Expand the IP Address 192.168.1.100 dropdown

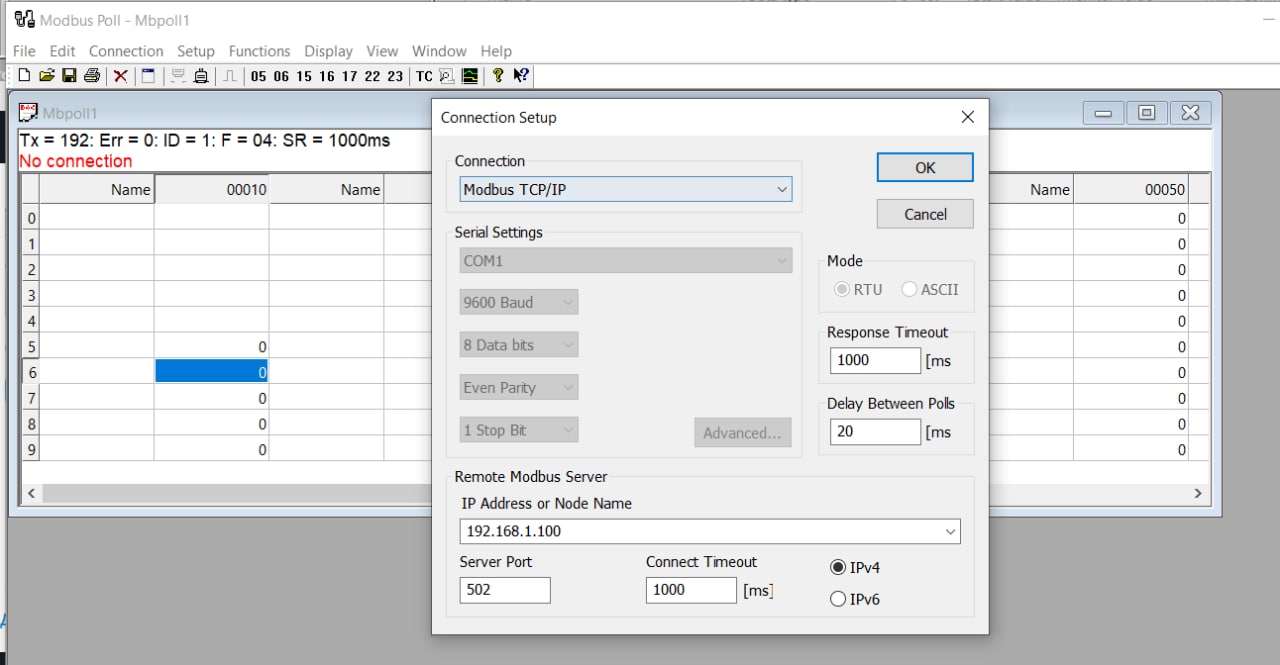pos(950,532)
